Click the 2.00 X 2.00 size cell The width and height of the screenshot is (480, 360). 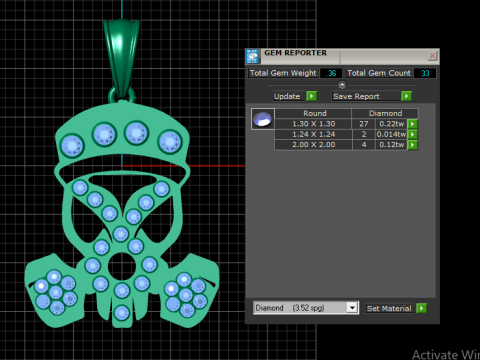tap(313, 145)
